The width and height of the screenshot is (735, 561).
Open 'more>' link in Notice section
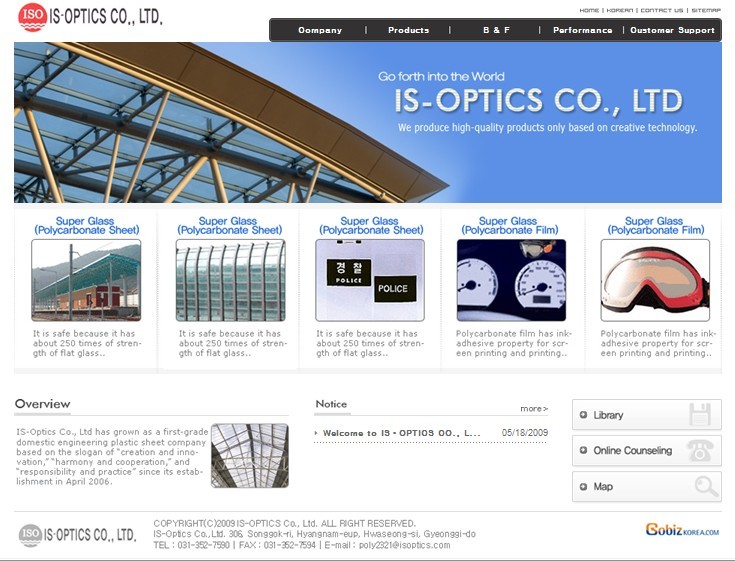tap(534, 409)
